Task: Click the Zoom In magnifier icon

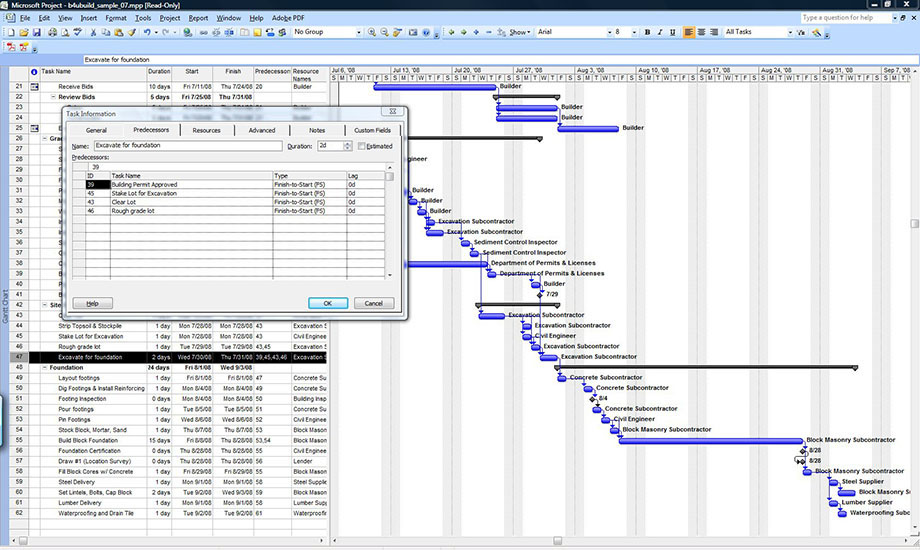Action: (x=371, y=32)
